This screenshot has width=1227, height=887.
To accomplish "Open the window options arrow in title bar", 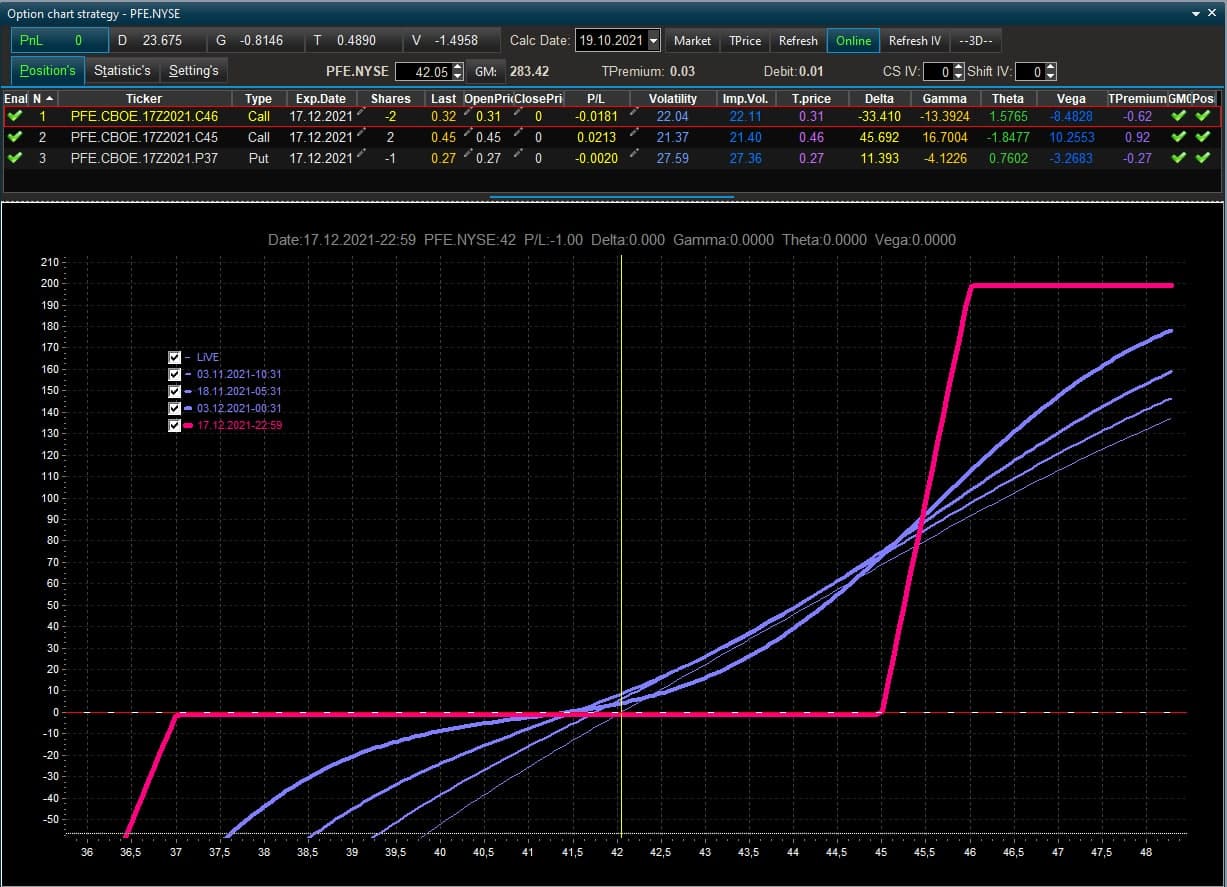I will tap(1198, 14).
